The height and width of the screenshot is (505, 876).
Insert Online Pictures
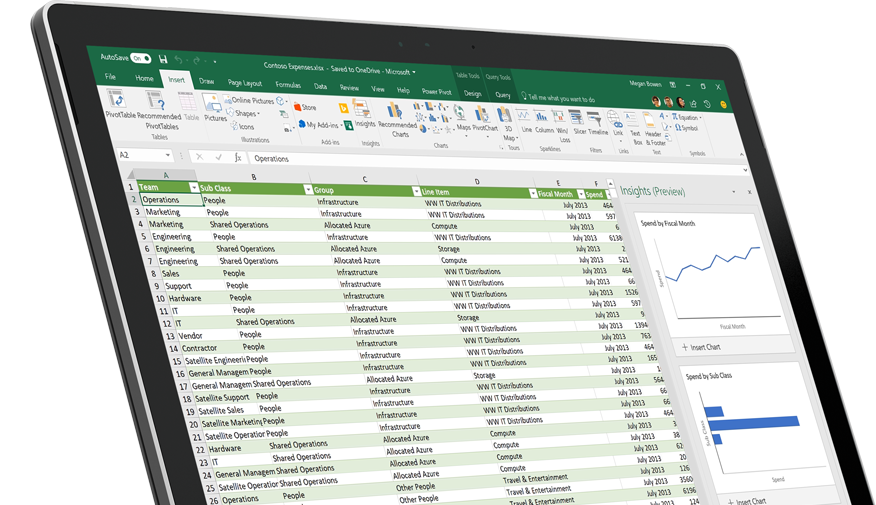(249, 100)
